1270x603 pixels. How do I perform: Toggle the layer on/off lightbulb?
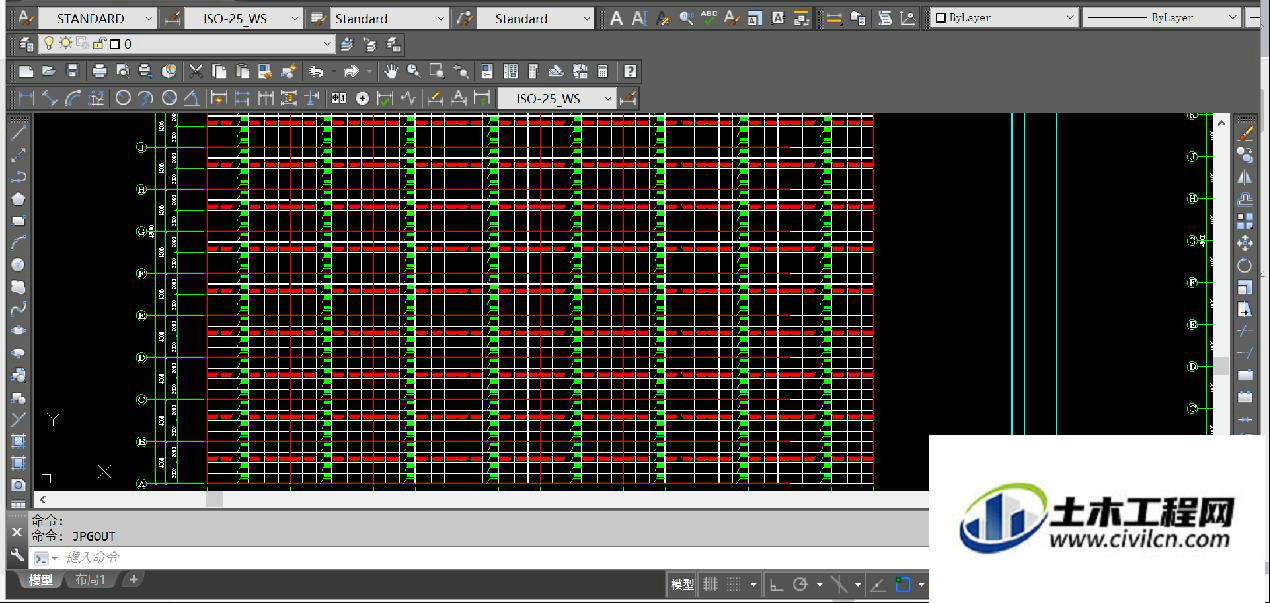click(x=47, y=44)
